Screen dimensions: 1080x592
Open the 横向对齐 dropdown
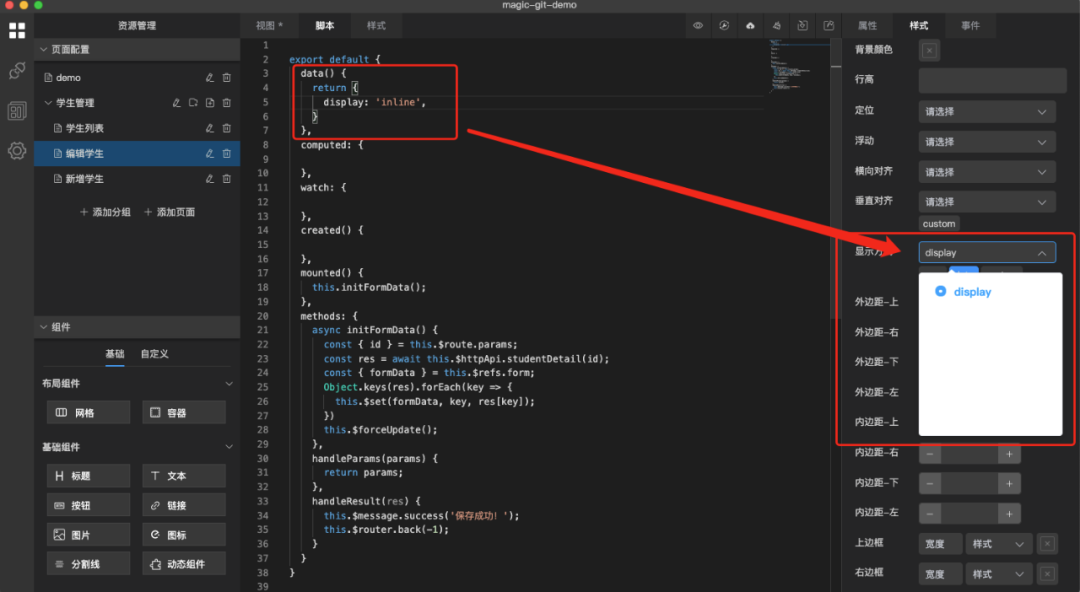(987, 172)
